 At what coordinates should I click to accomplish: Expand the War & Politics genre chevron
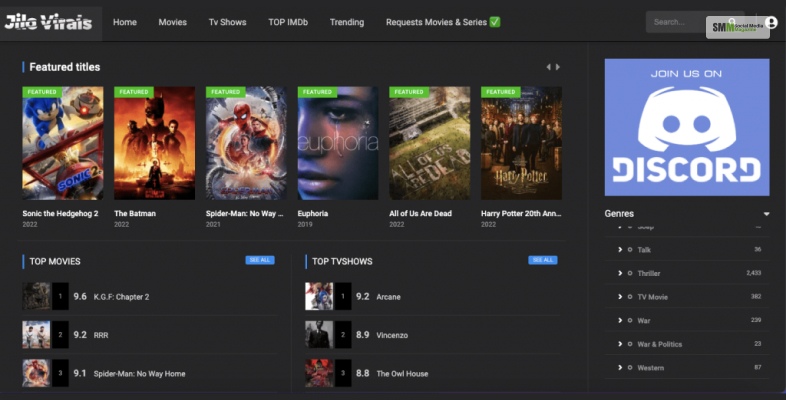[x=620, y=344]
